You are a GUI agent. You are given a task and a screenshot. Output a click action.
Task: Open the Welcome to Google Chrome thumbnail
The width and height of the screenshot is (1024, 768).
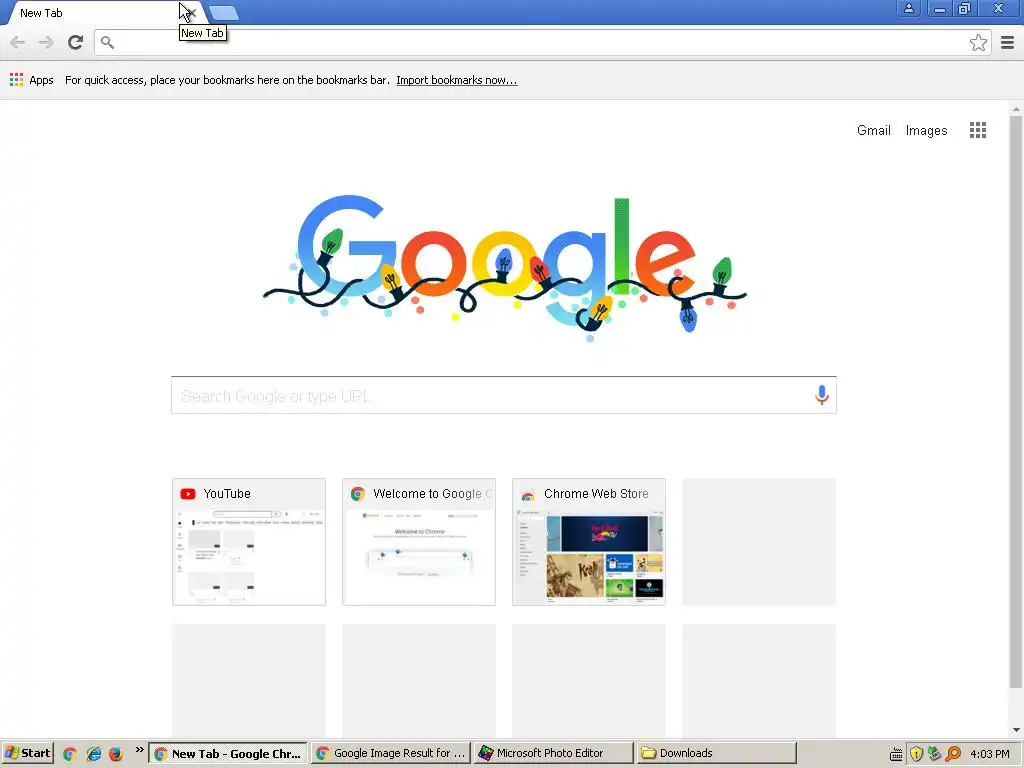coord(419,542)
